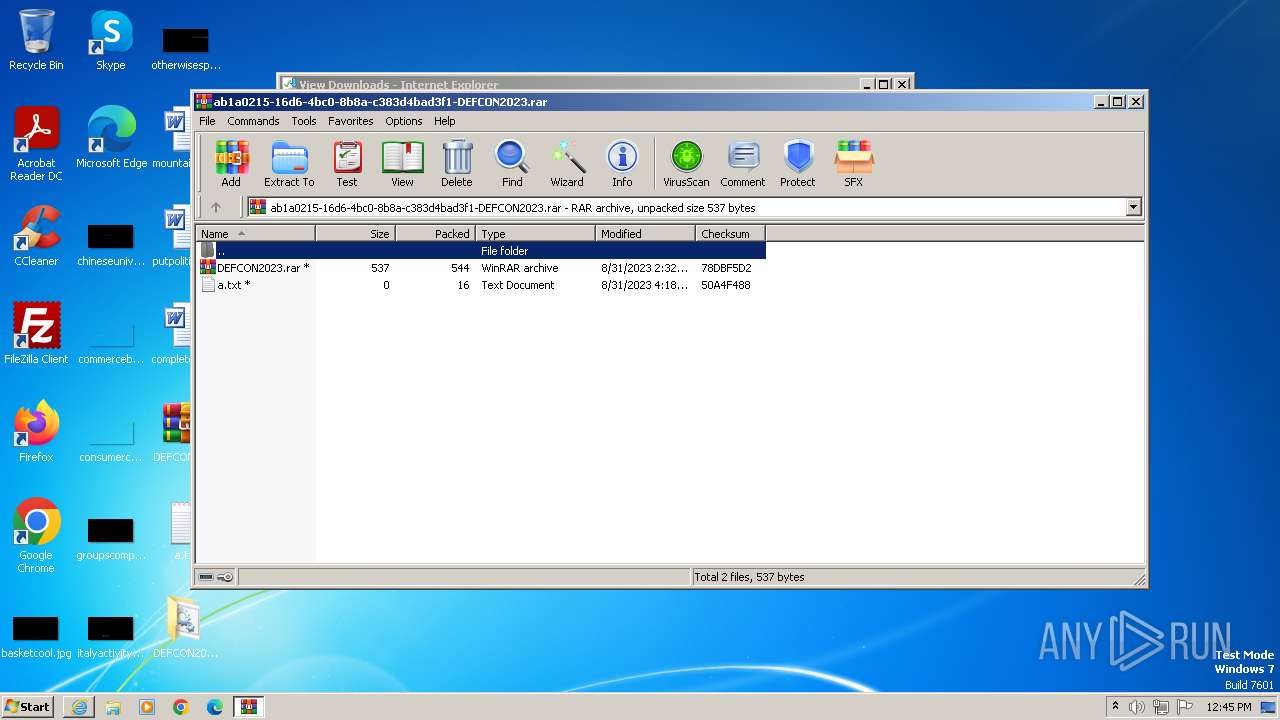
Task: Click the 'WinRAR archive' type cell
Action: coord(520,268)
